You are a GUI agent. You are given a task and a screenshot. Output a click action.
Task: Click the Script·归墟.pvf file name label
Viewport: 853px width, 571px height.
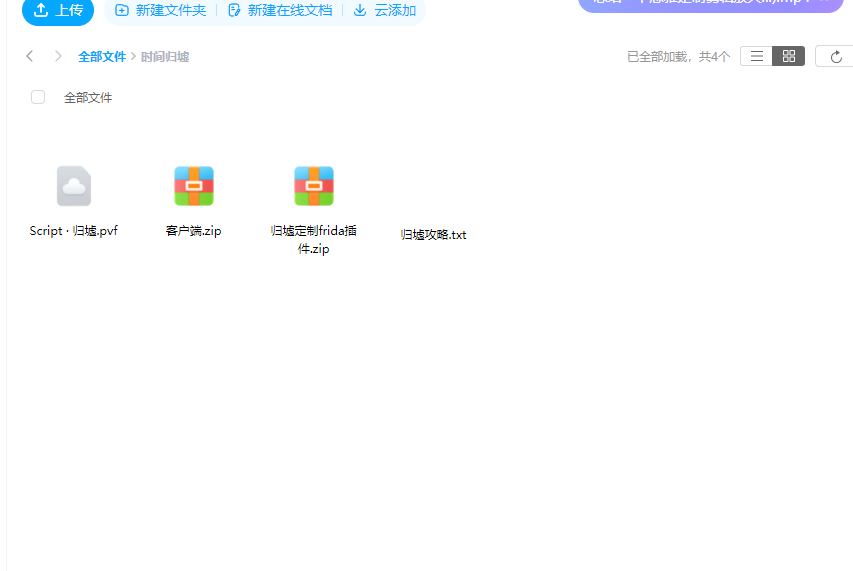click(74, 231)
